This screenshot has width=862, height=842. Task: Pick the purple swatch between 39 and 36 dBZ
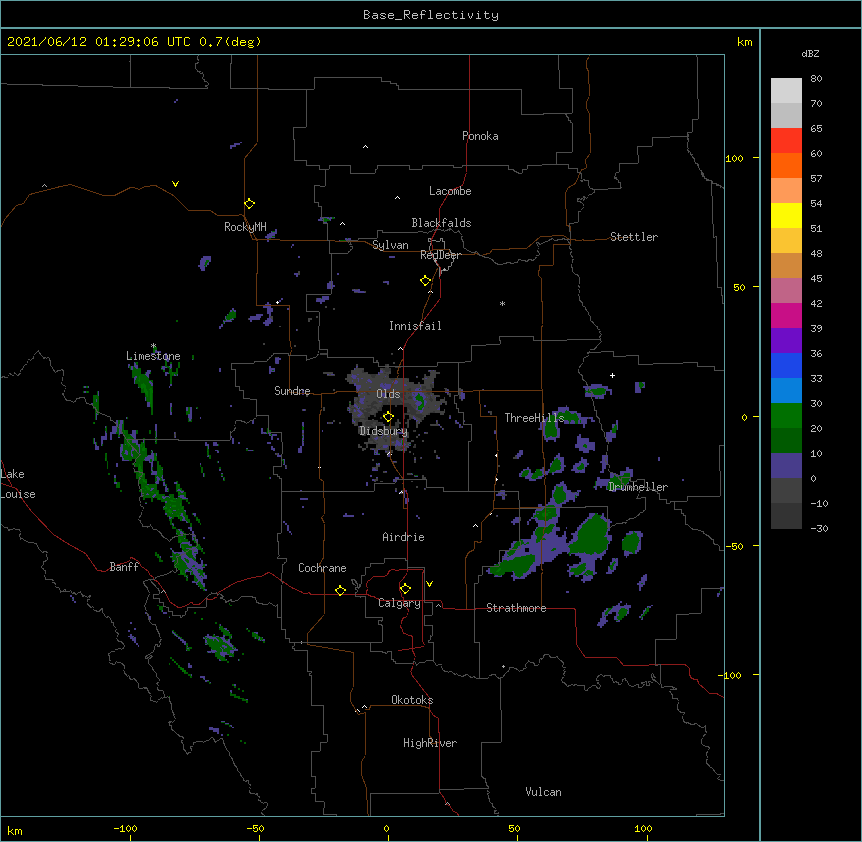(786, 340)
